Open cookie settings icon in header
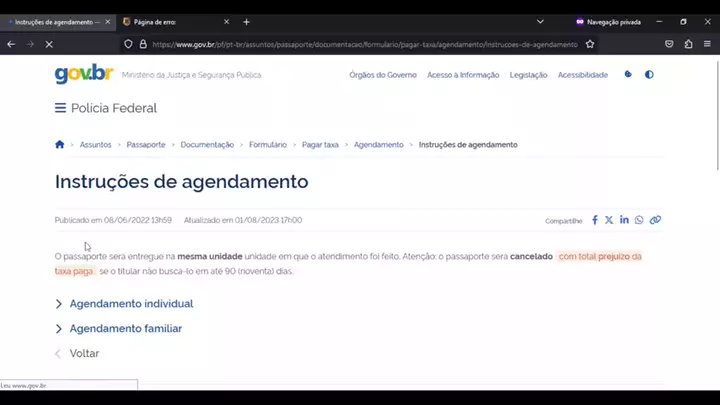 pyautogui.click(x=628, y=75)
